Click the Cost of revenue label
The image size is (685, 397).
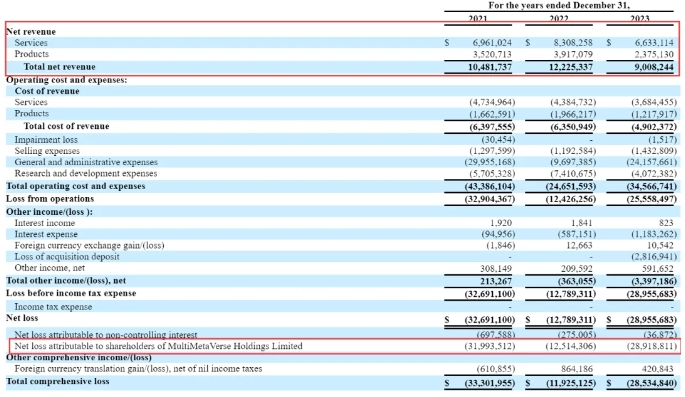click(47, 91)
